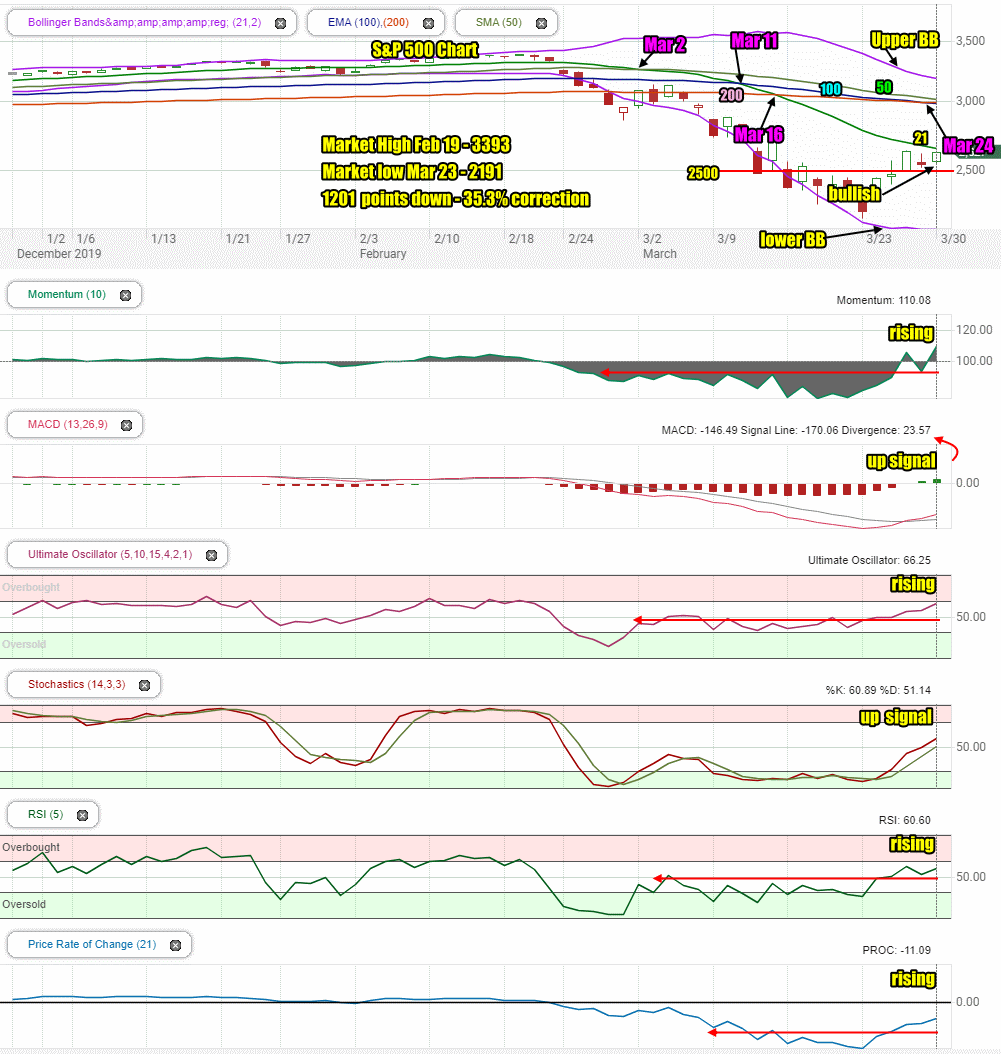Close the Momentum (10) panel with its X
Viewport: 1001px width, 1054px height.
[x=126, y=295]
